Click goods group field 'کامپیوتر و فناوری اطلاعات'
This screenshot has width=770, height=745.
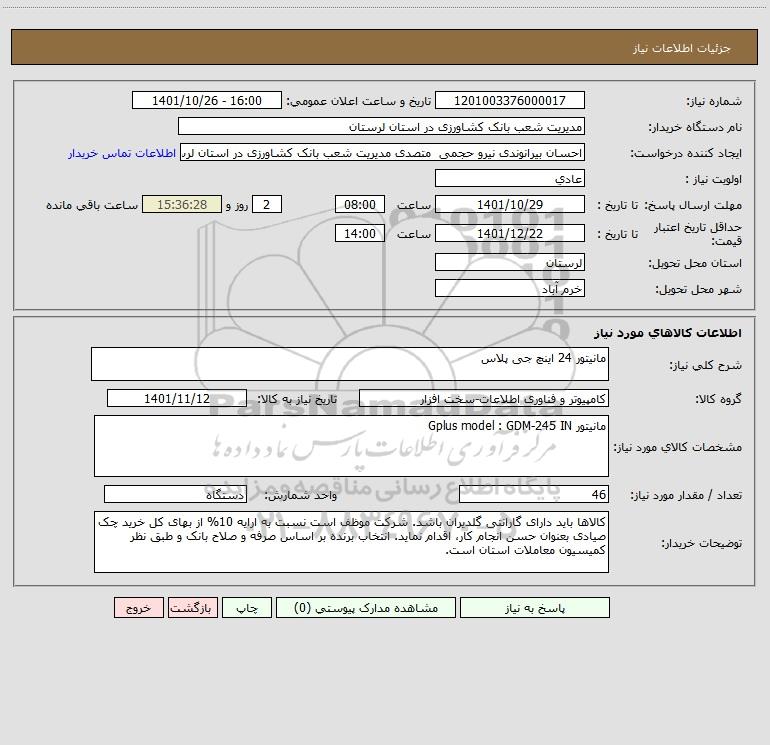click(484, 398)
